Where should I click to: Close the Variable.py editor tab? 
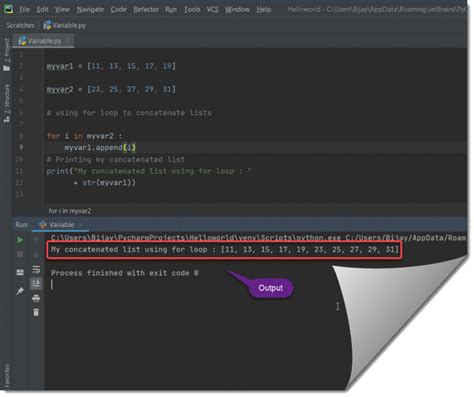click(68, 41)
